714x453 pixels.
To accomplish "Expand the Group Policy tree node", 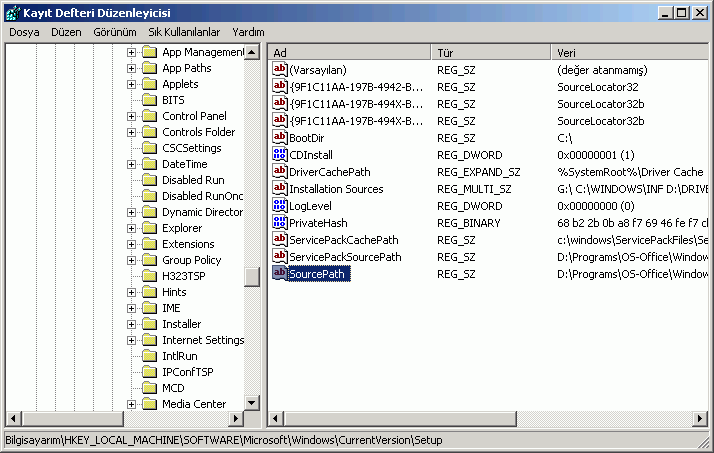I will (x=131, y=260).
